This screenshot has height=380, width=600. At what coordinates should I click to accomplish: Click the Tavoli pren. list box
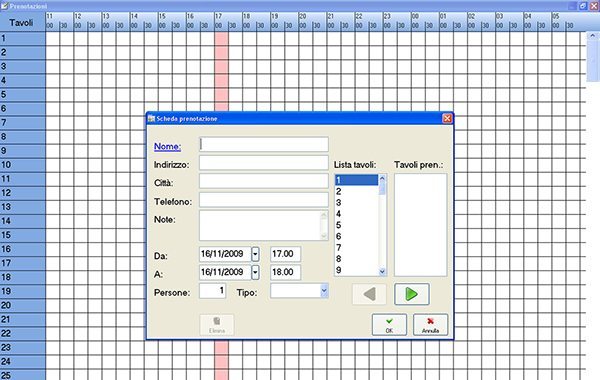421,225
